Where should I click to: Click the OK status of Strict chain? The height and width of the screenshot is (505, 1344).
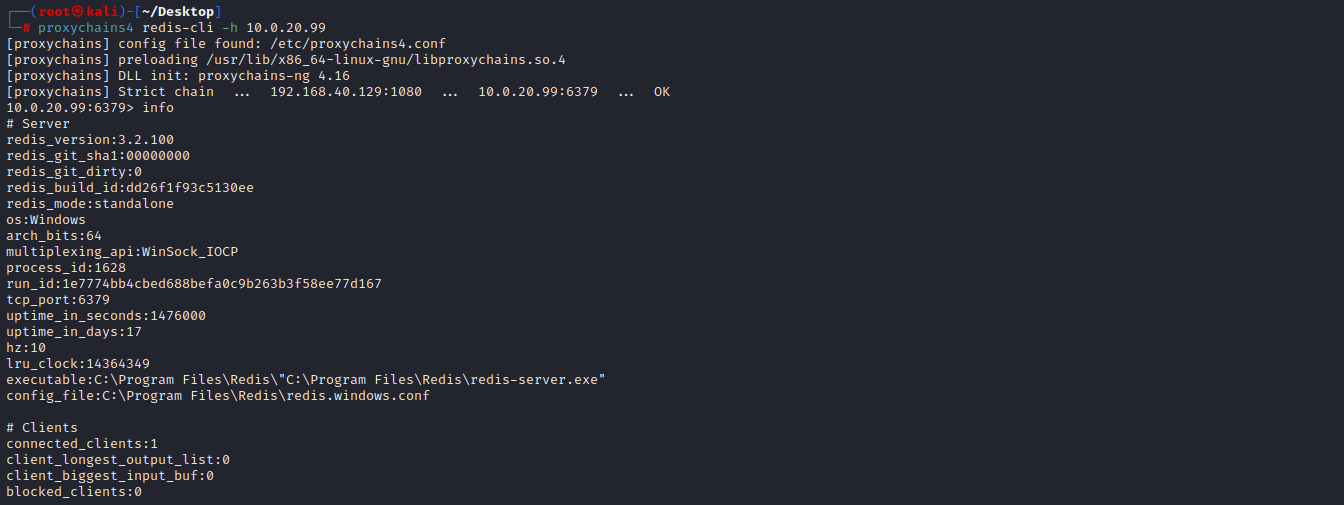point(662,92)
